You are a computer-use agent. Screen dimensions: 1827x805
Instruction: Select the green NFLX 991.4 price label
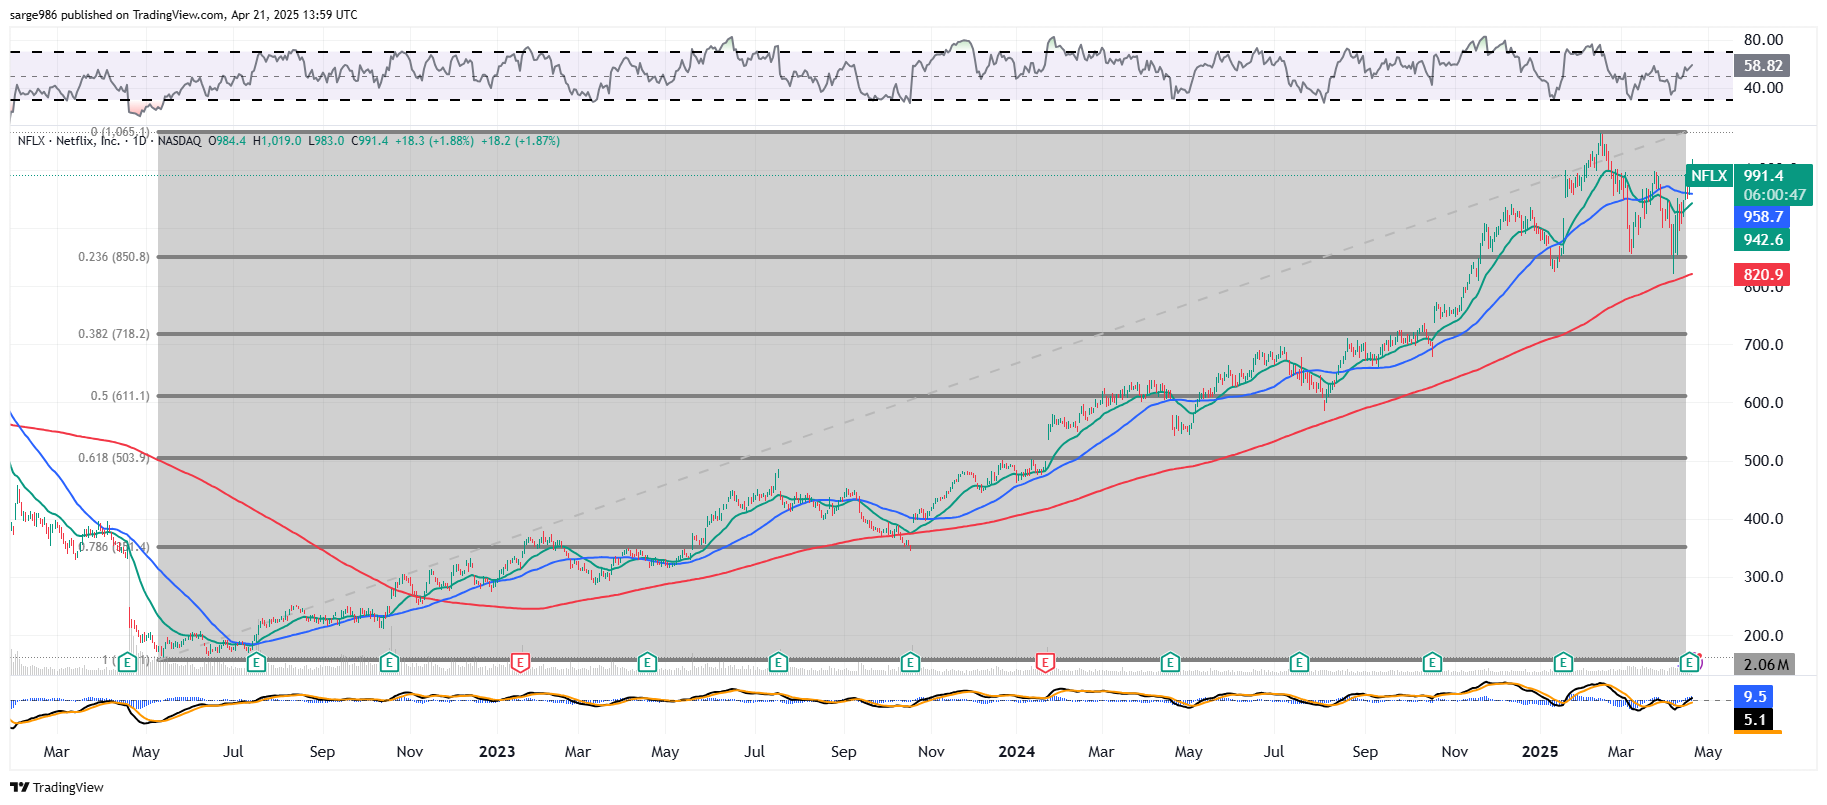(1762, 176)
